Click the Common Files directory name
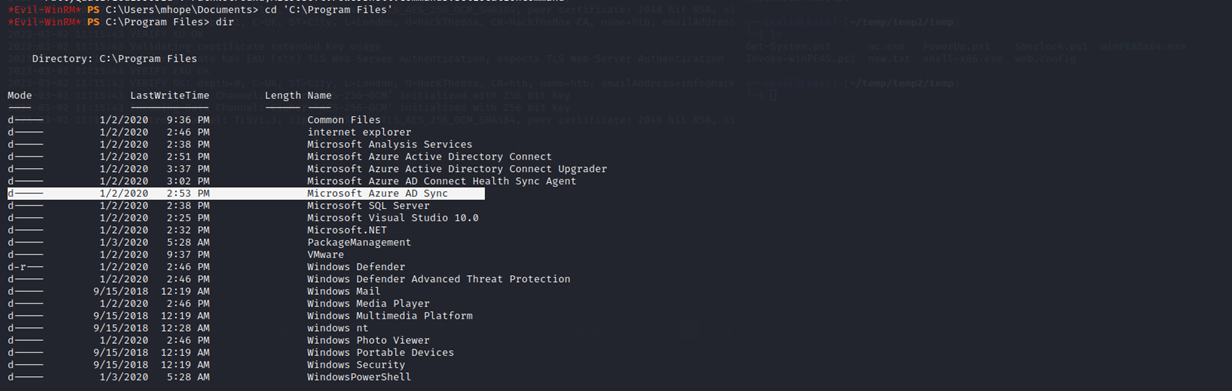 pyautogui.click(x=344, y=120)
